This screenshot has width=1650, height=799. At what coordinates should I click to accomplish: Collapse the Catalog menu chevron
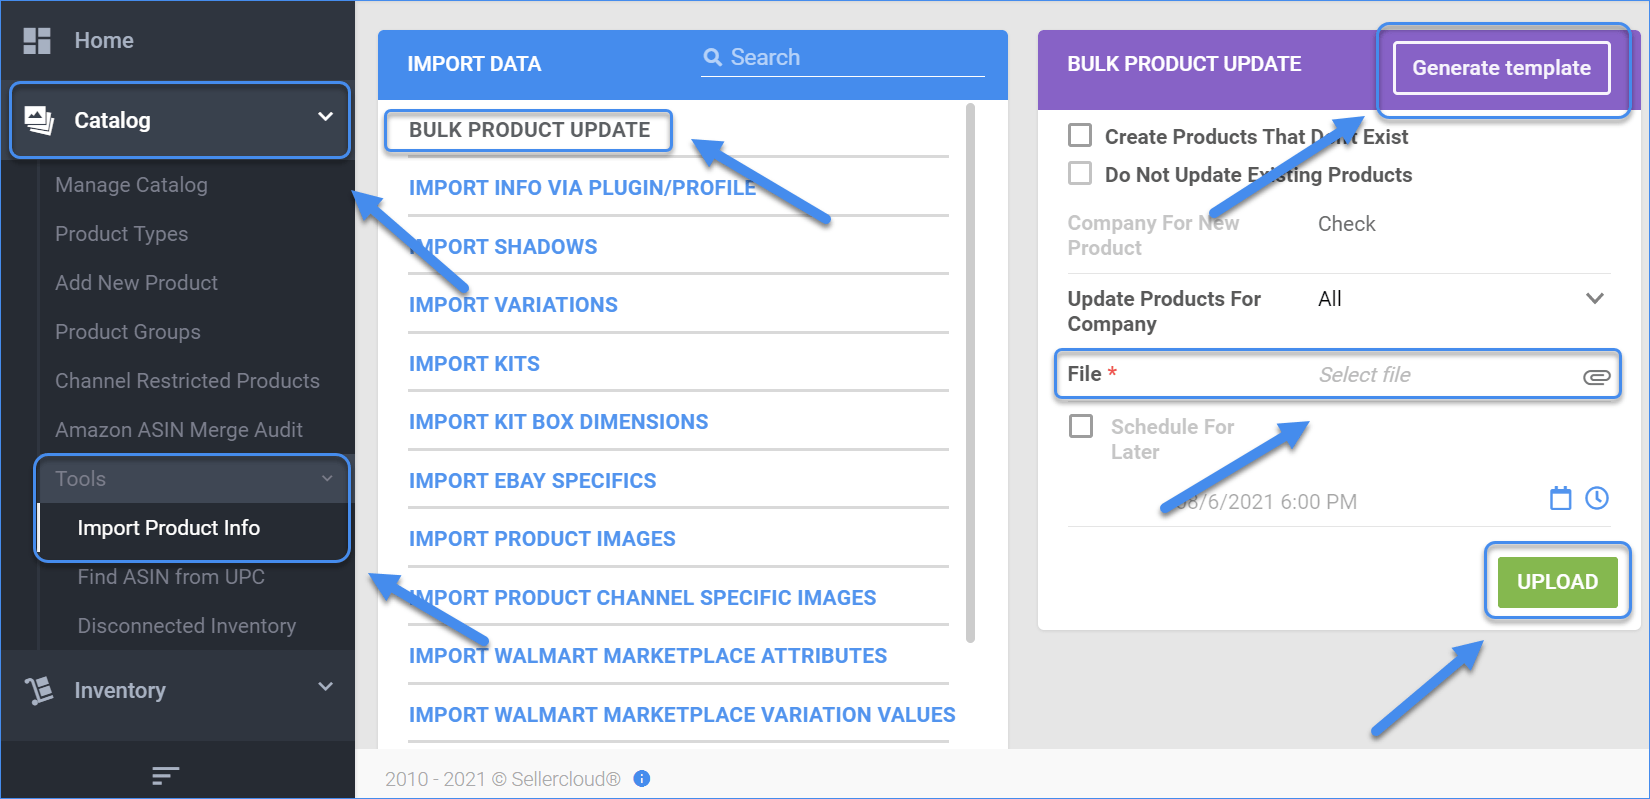325,117
